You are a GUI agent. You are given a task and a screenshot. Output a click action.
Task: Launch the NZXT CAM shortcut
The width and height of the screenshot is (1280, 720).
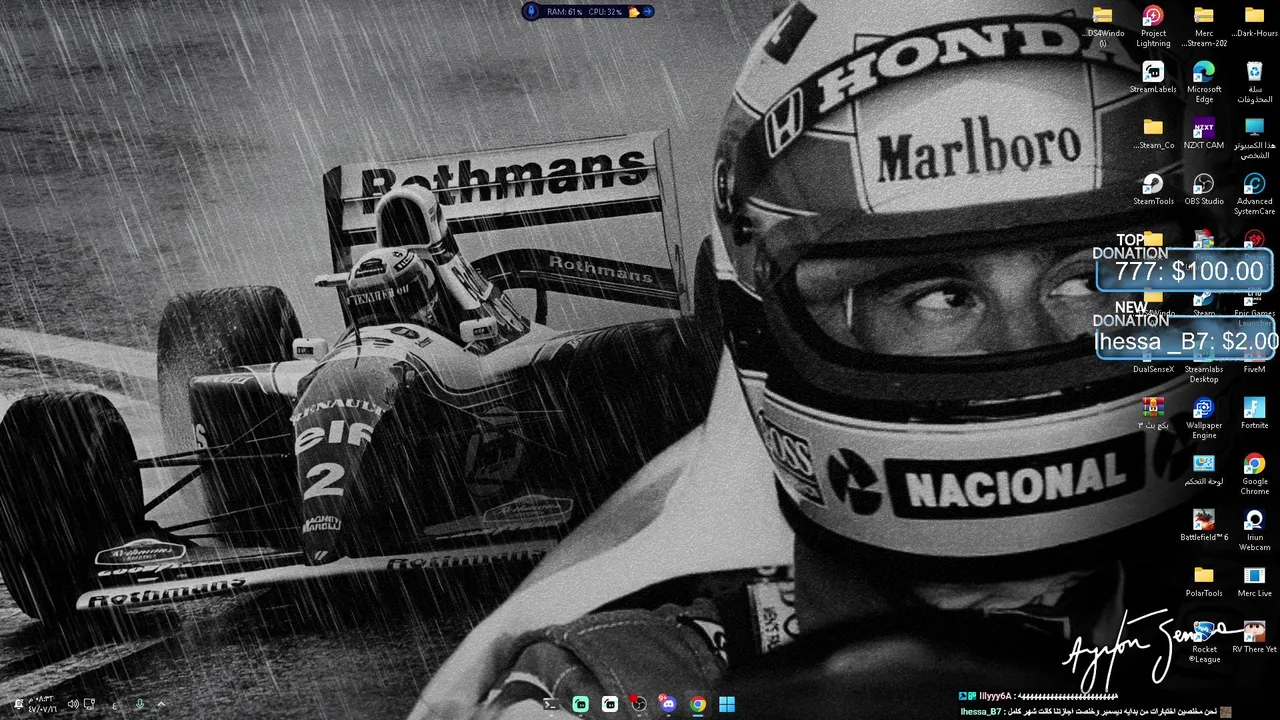coord(1204,133)
